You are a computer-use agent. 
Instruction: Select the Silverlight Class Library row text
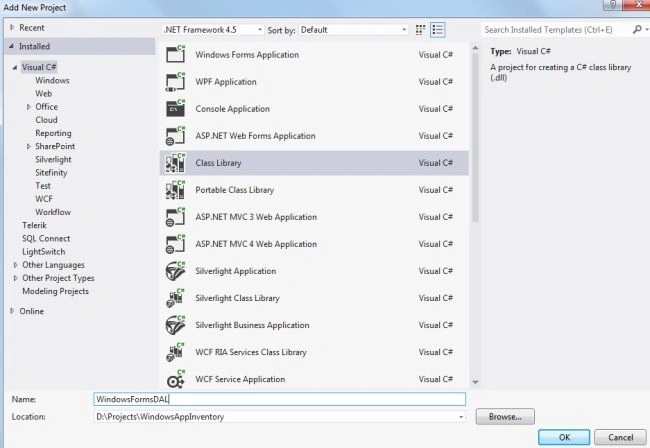[238, 298]
